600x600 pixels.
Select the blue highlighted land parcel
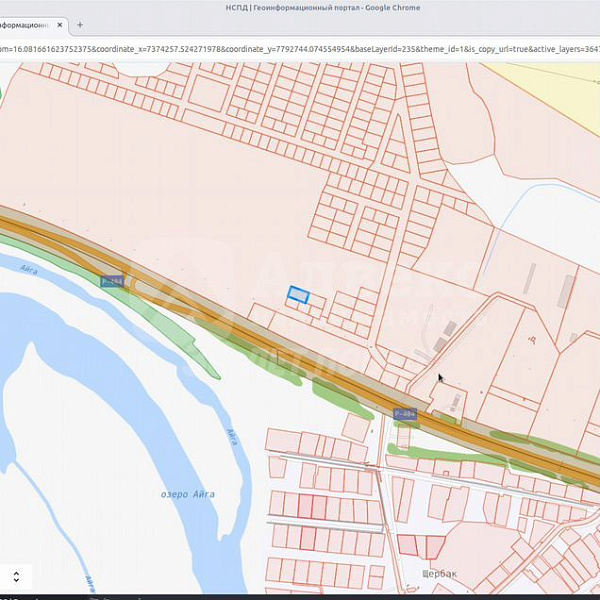[298, 294]
